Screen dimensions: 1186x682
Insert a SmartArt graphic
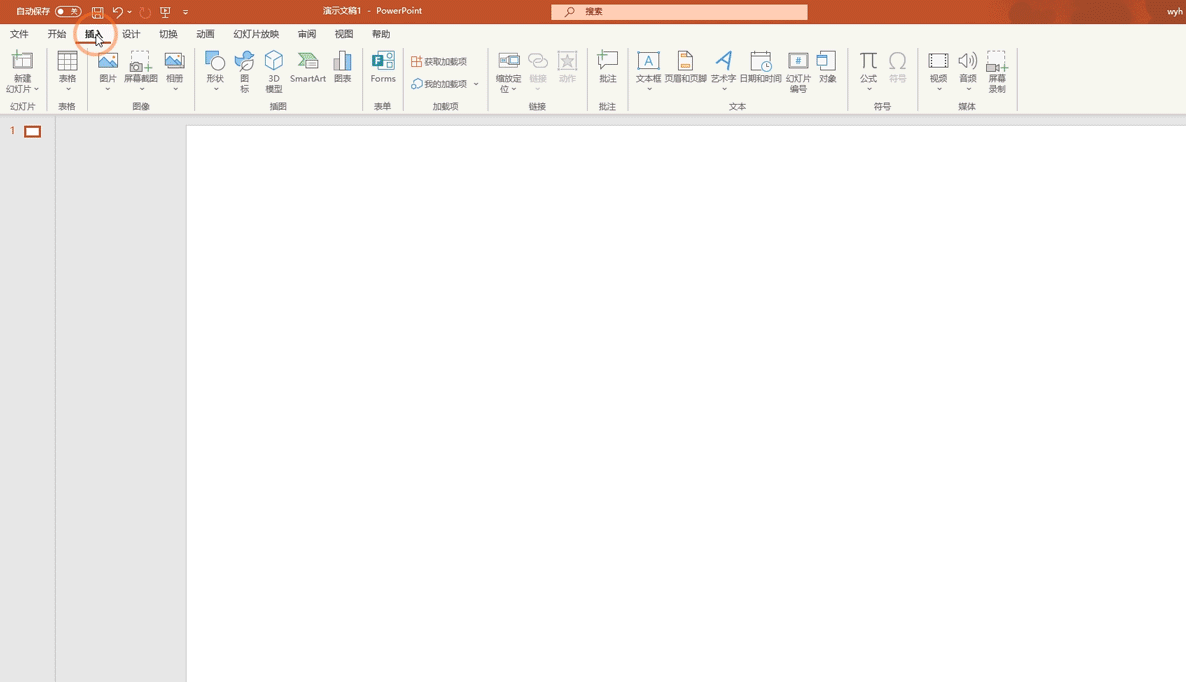pyautogui.click(x=308, y=68)
